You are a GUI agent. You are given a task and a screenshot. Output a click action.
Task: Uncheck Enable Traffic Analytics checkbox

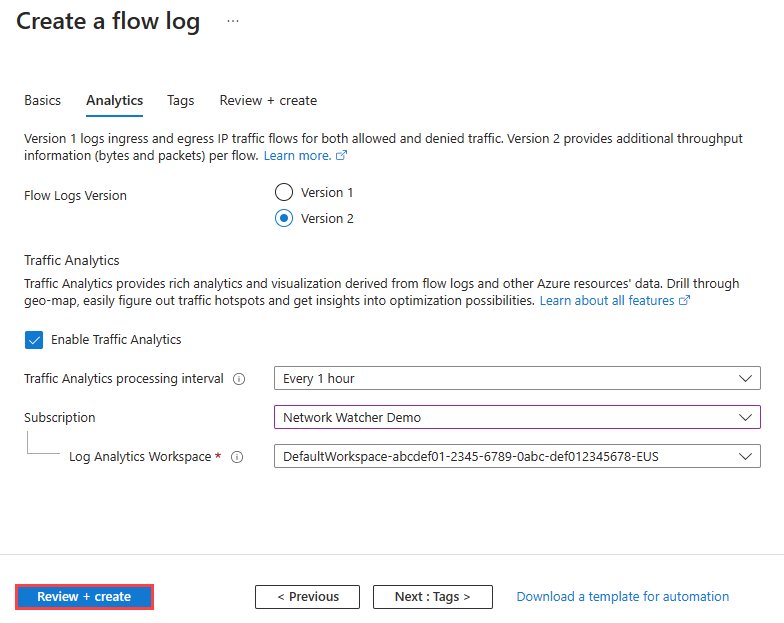click(34, 340)
